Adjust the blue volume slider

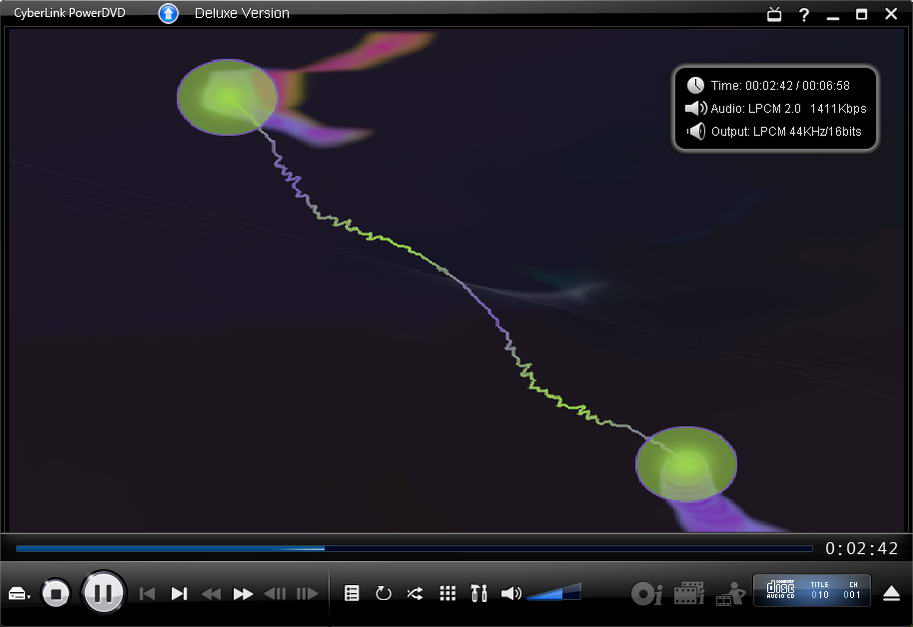[x=554, y=591]
